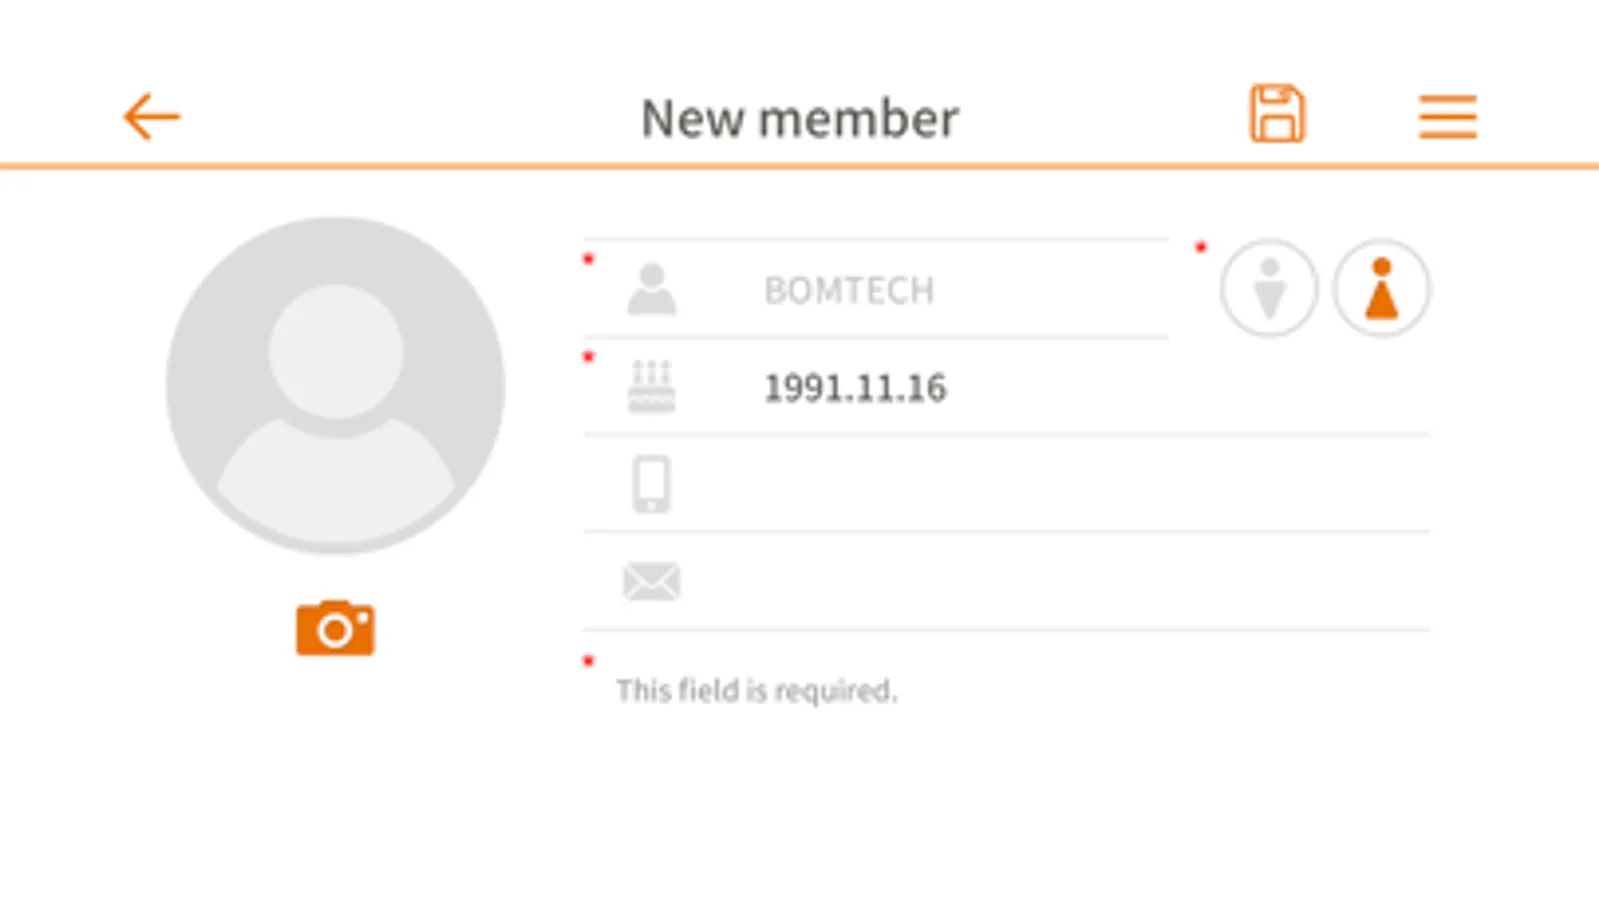Select the male gender option
This screenshot has height=900, width=1599.
pos(1269,288)
